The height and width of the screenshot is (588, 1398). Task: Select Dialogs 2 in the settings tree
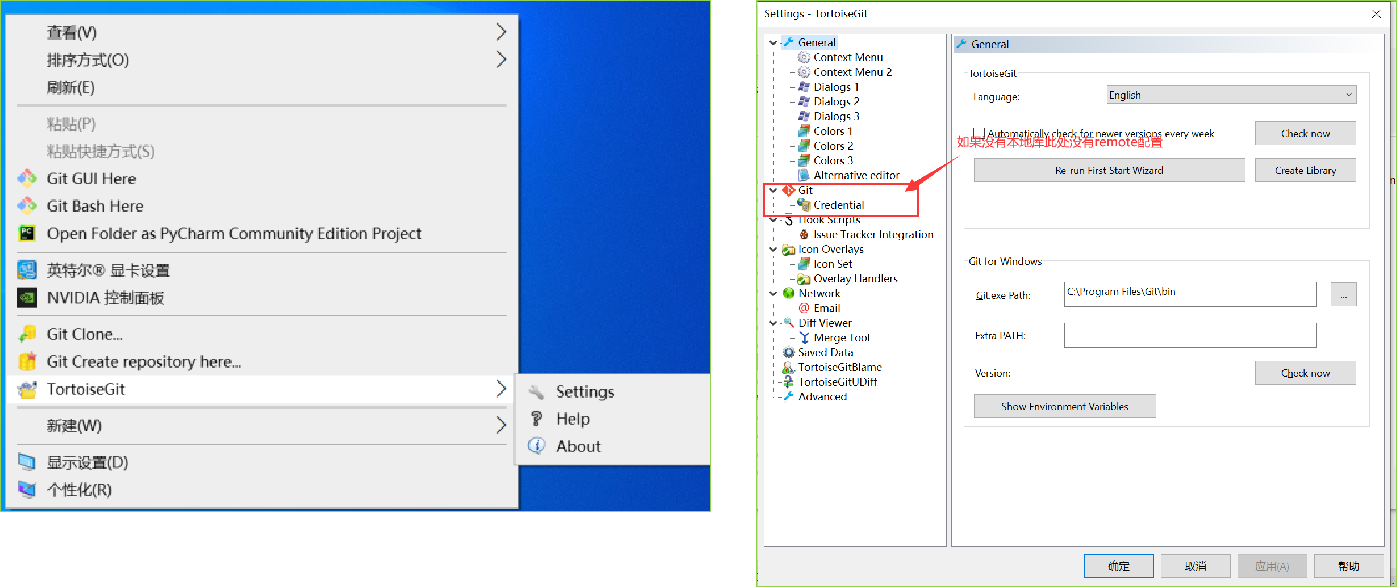click(x=836, y=101)
